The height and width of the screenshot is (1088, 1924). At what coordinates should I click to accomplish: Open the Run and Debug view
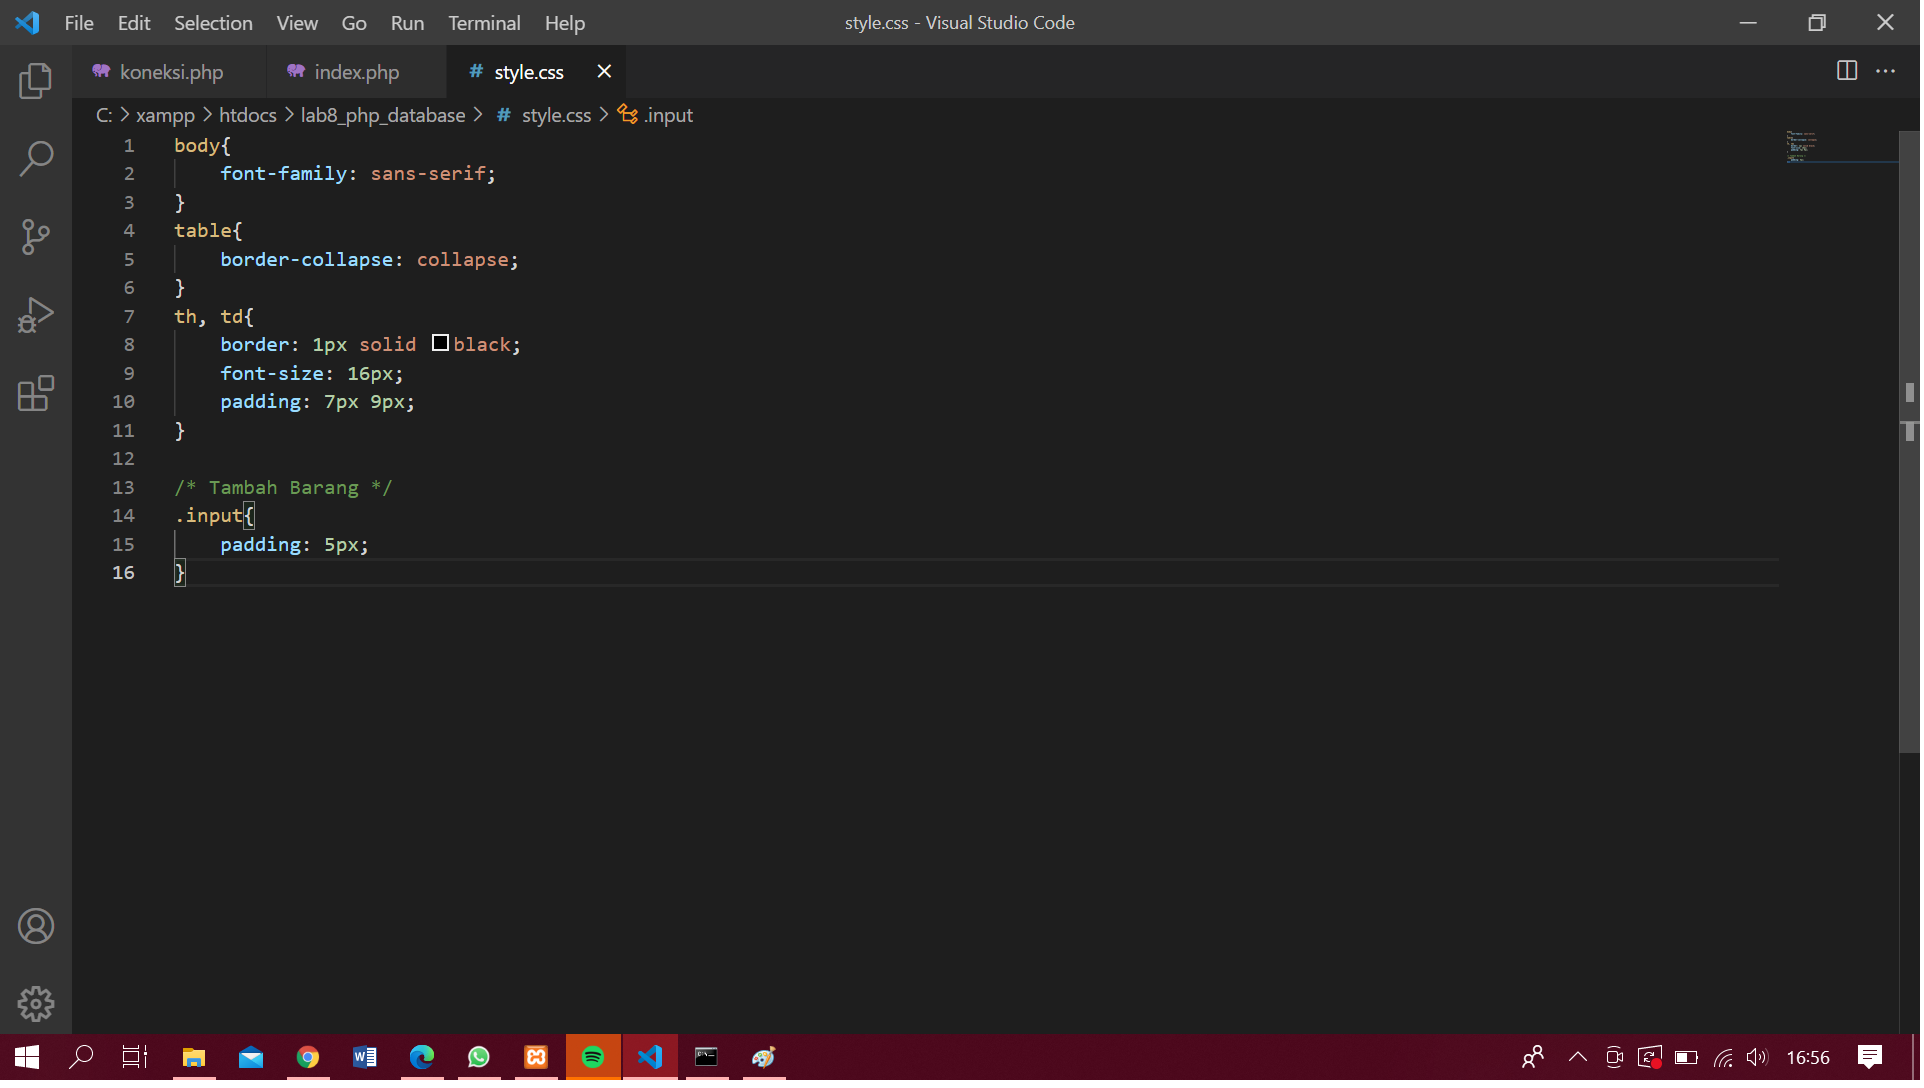(x=36, y=315)
